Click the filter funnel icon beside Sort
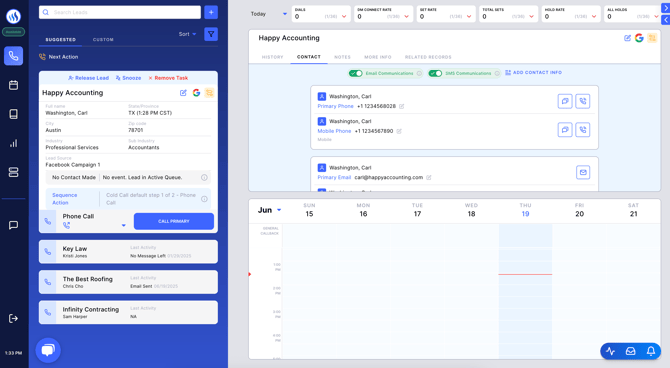670x368 pixels. pyautogui.click(x=211, y=34)
